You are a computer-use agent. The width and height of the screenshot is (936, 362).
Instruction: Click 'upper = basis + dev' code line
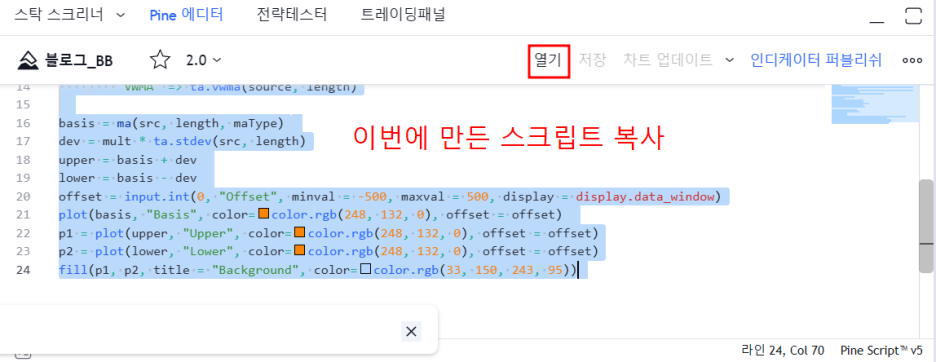tap(128, 160)
